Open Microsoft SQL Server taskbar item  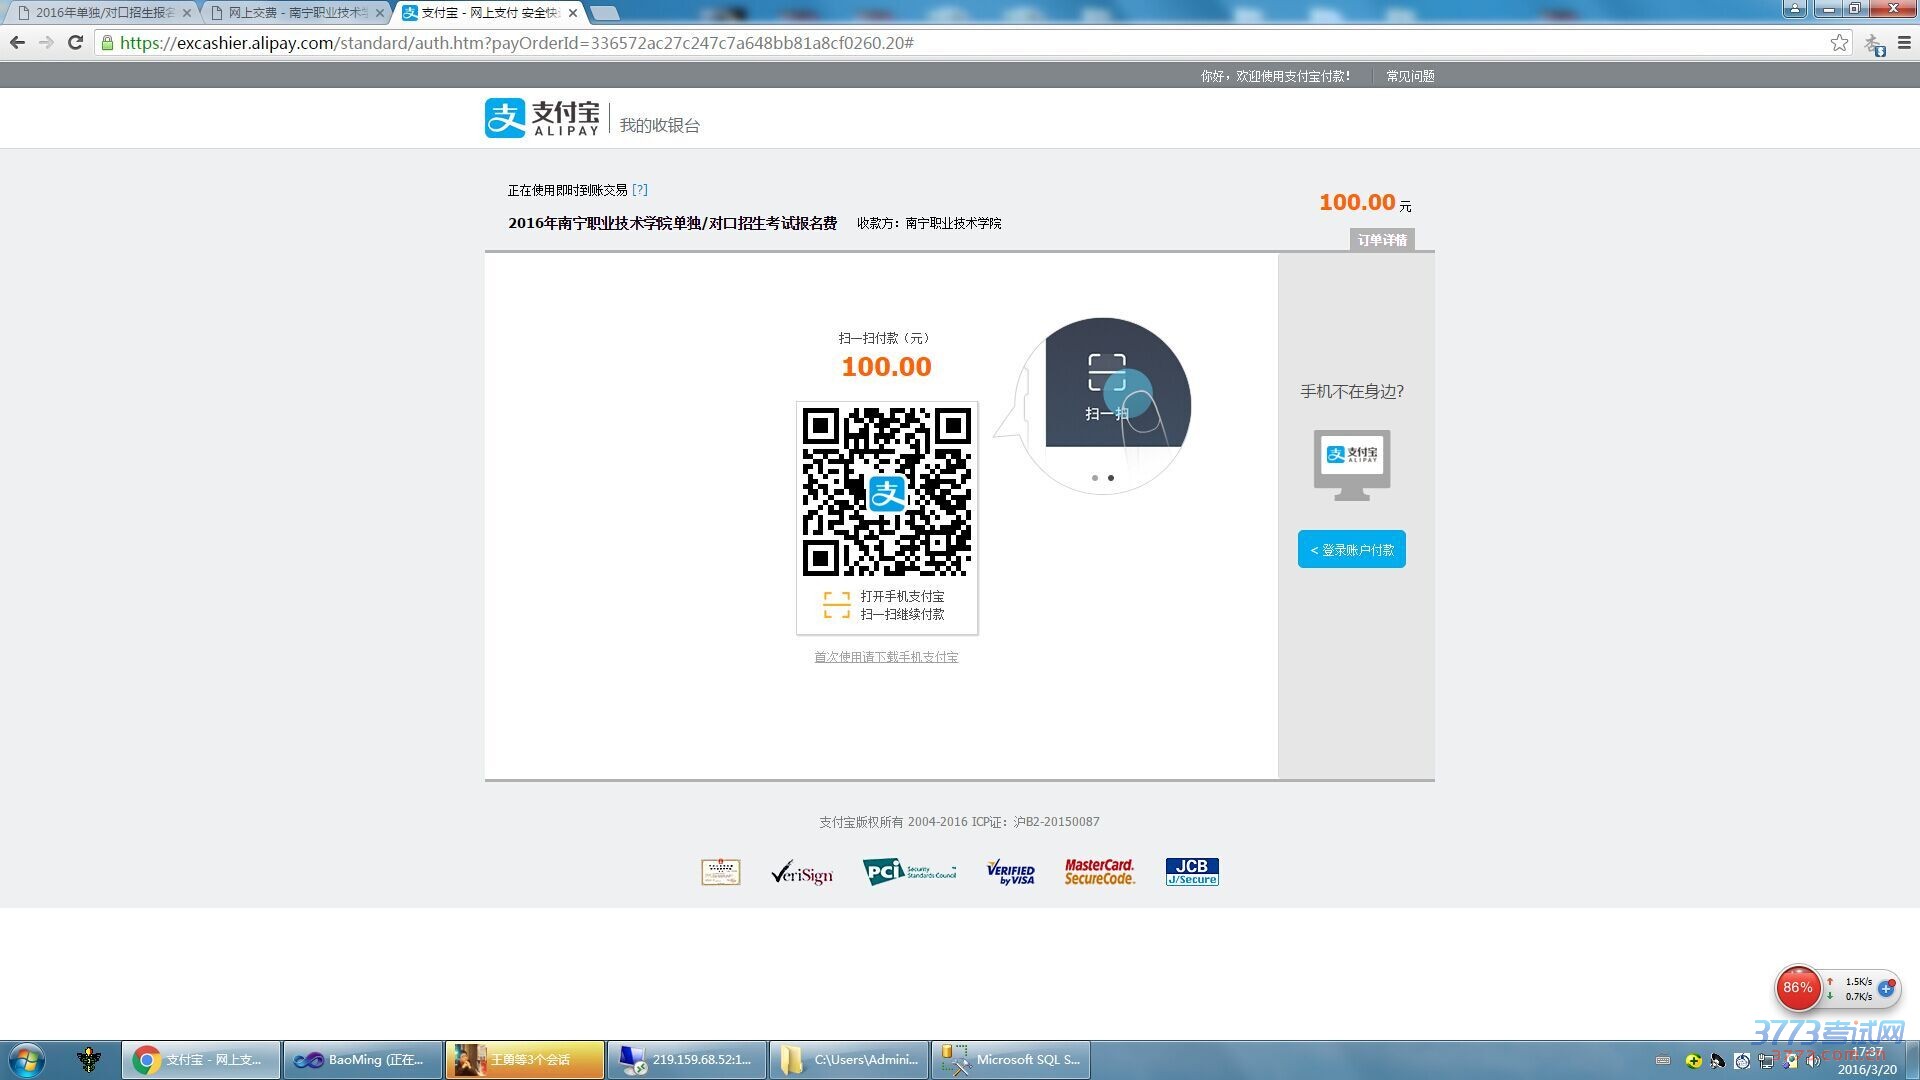pyautogui.click(x=1011, y=1060)
